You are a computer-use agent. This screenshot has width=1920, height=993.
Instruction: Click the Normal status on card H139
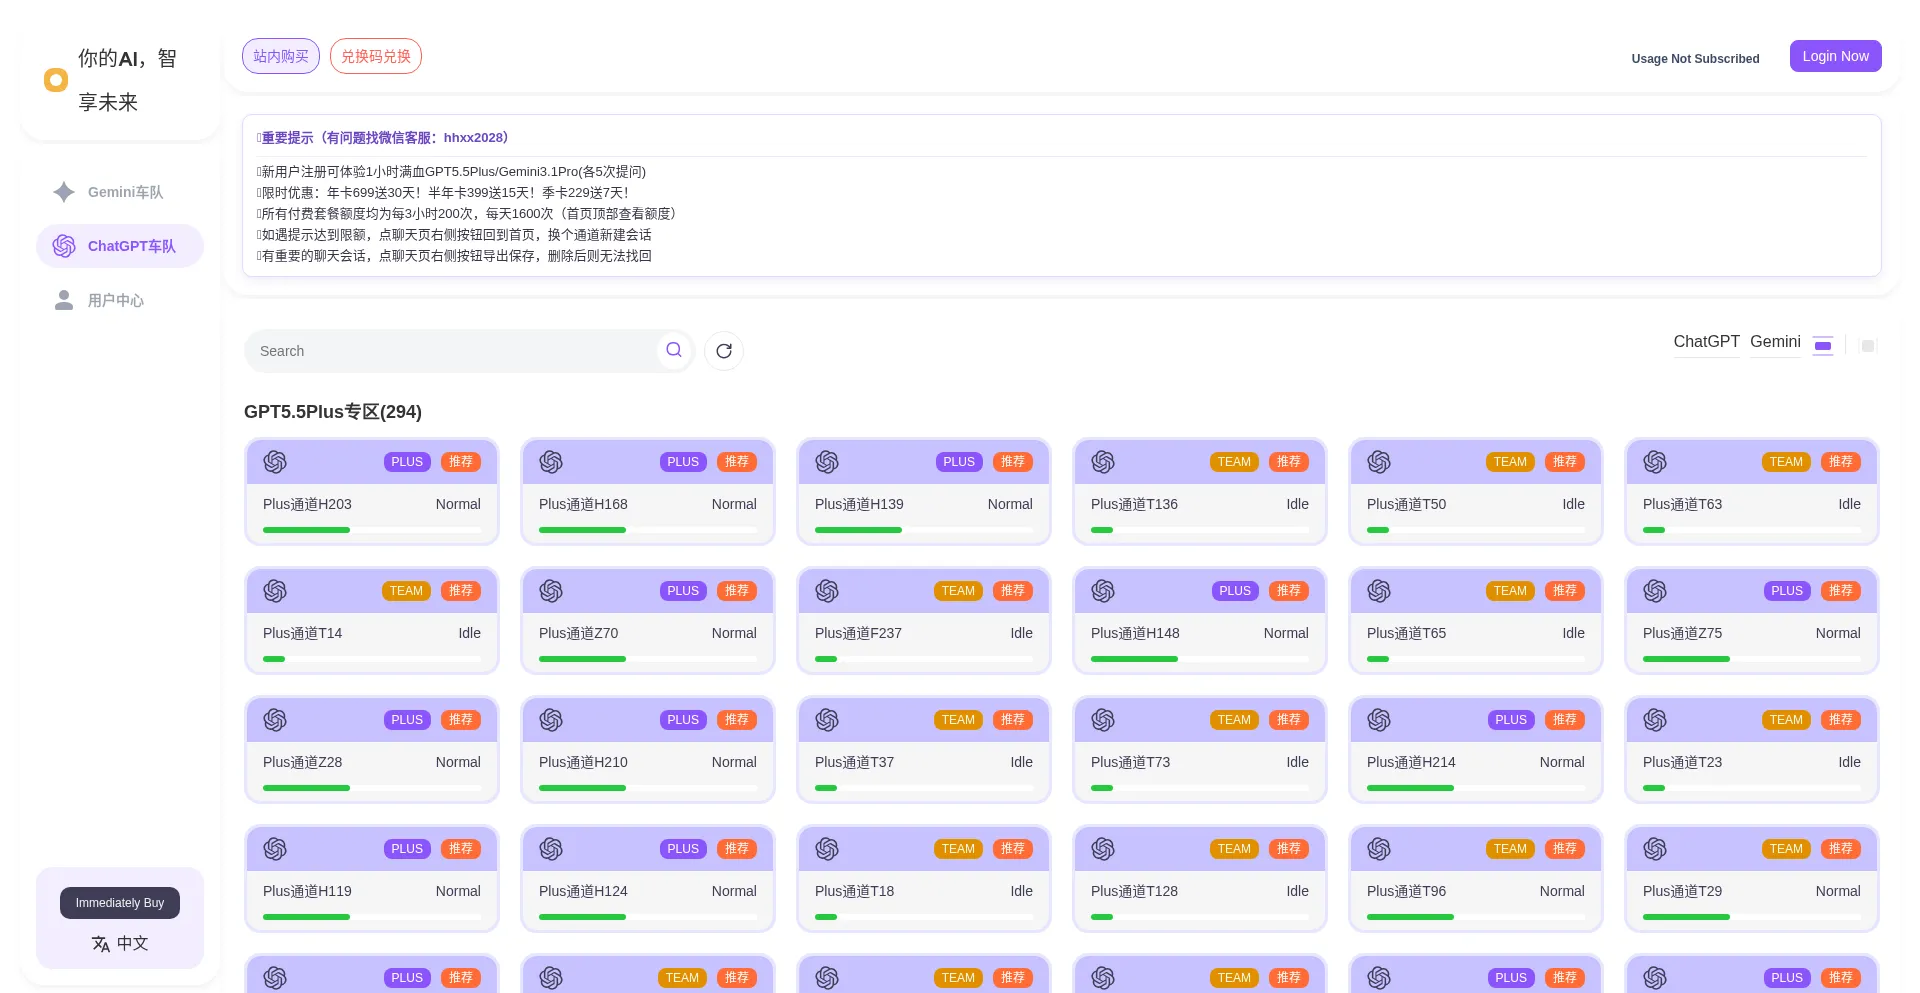pos(1010,504)
